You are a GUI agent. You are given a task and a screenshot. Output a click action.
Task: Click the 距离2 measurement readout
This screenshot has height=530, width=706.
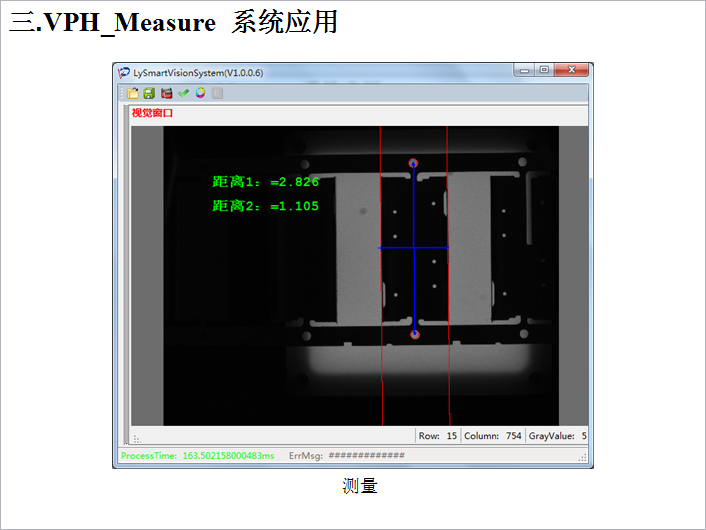(x=266, y=206)
